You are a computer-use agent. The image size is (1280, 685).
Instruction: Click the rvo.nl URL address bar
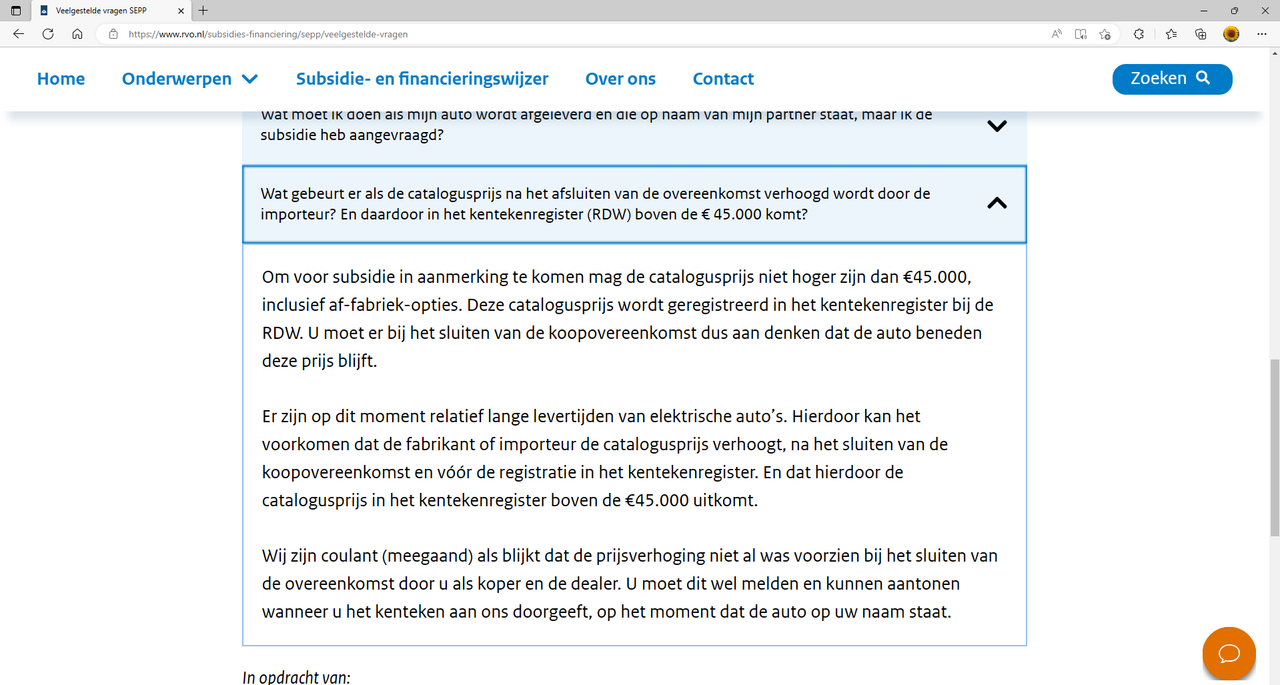(580, 33)
